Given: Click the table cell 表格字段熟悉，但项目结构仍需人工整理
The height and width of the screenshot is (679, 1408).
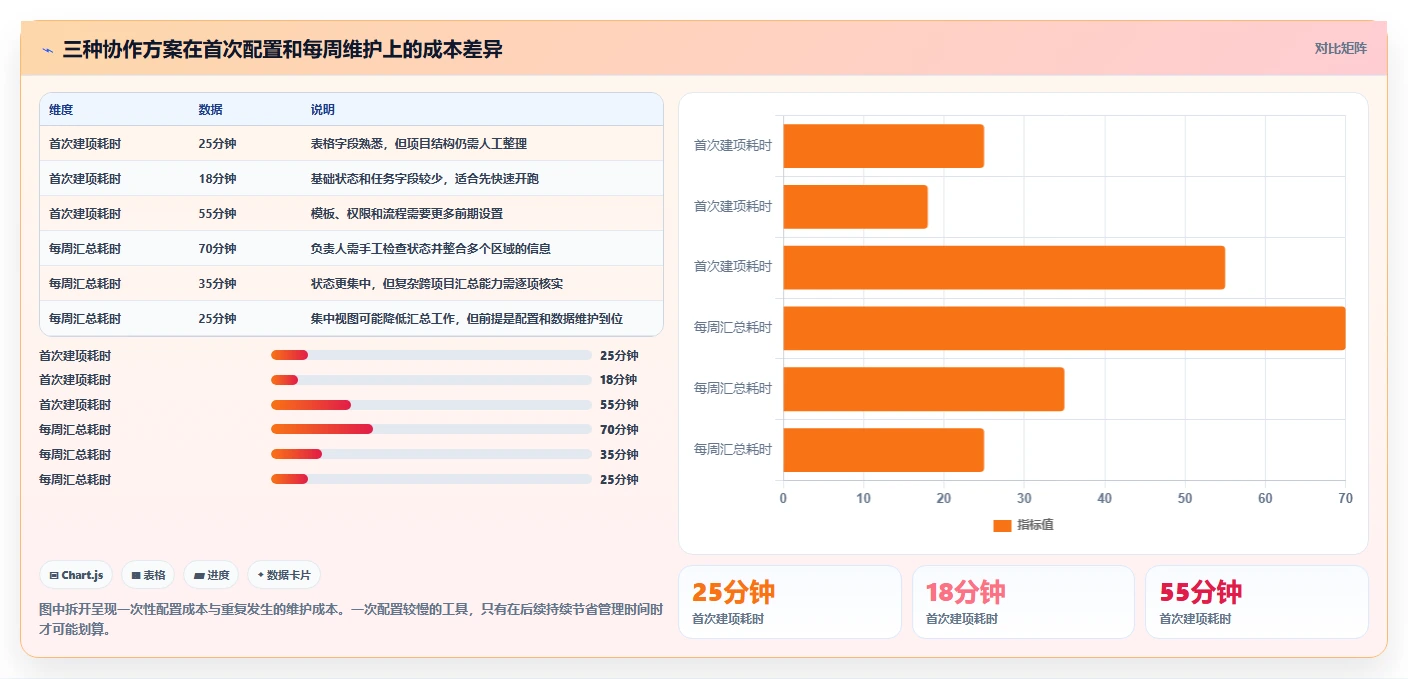Looking at the screenshot, I should click(419, 143).
